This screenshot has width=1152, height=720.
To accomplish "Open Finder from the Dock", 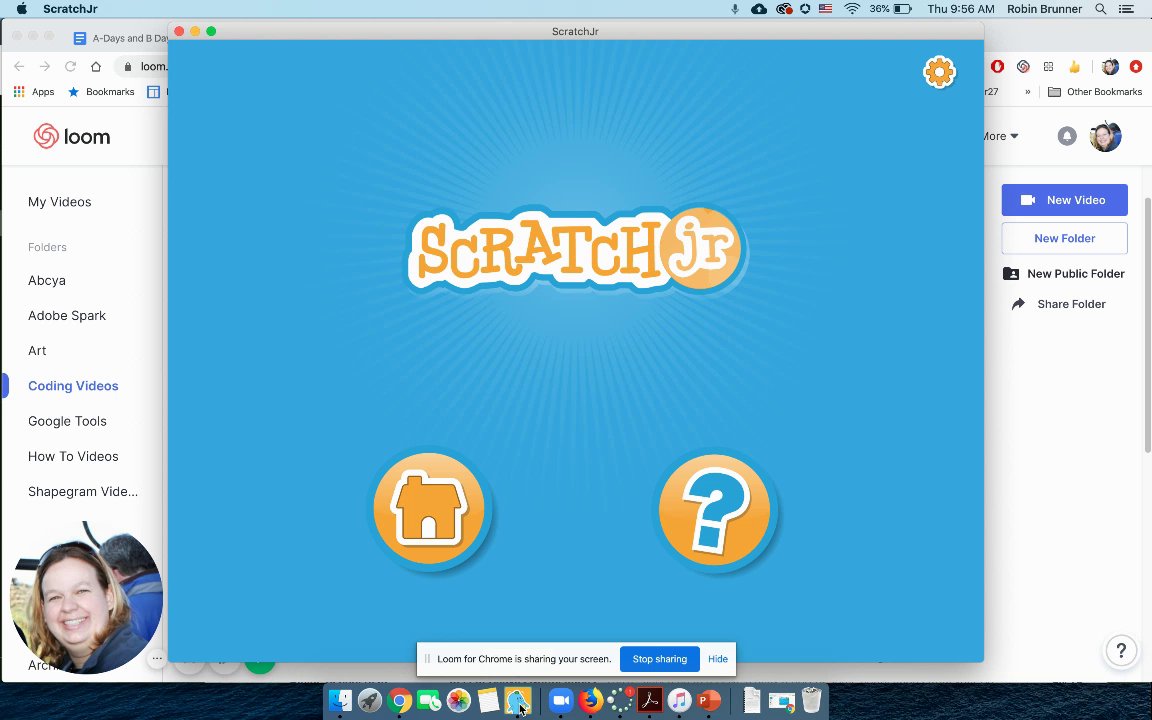I will 340,701.
